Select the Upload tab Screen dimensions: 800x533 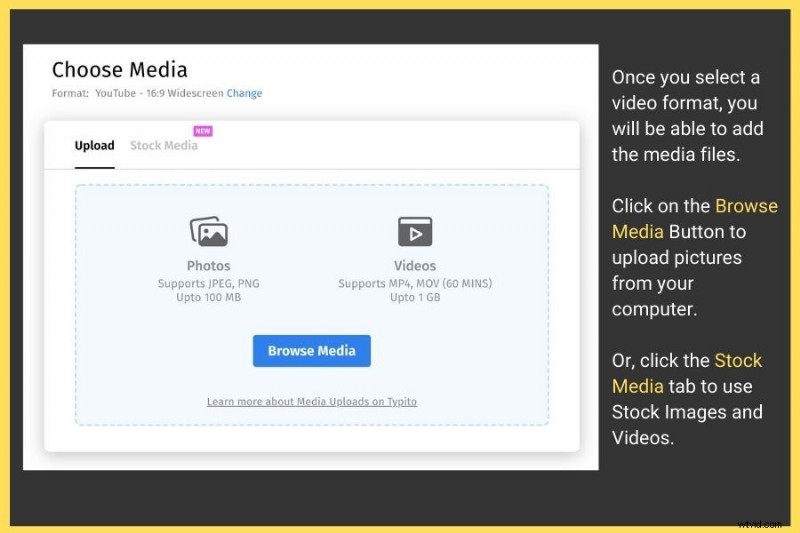click(94, 145)
